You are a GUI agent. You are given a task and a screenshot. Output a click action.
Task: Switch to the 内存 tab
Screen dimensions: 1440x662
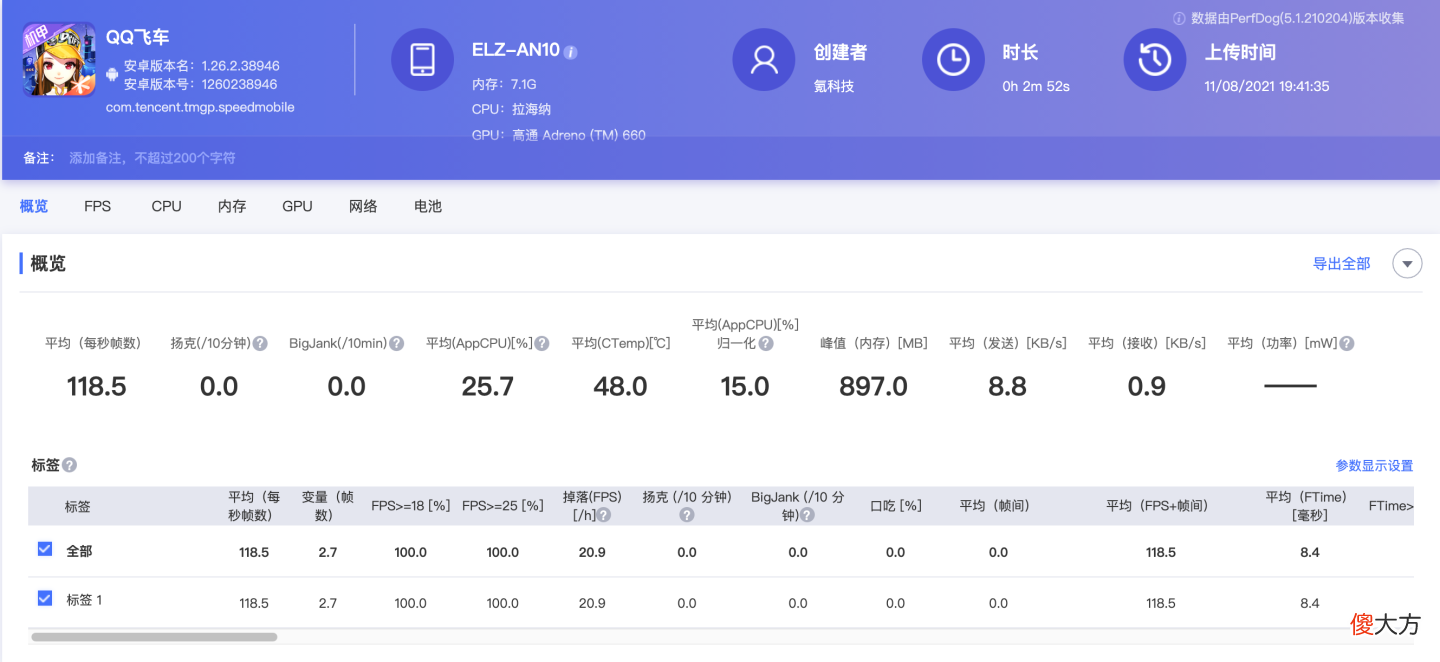[232, 206]
